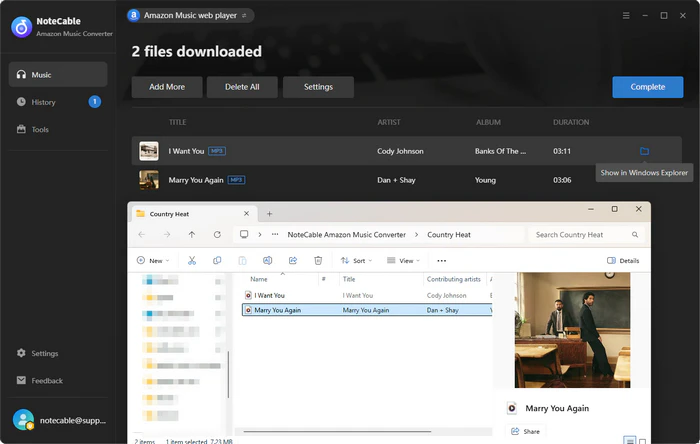Click the Delete trash icon in Explorer
This screenshot has height=444, width=700.
coord(318,261)
